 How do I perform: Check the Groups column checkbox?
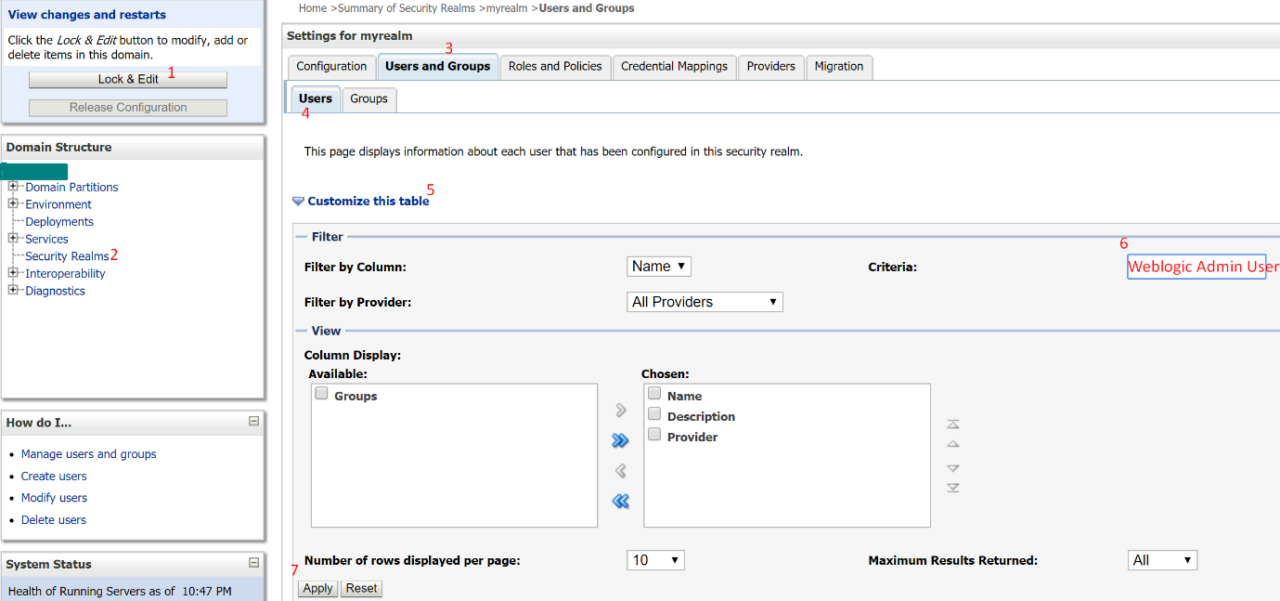[x=322, y=394]
